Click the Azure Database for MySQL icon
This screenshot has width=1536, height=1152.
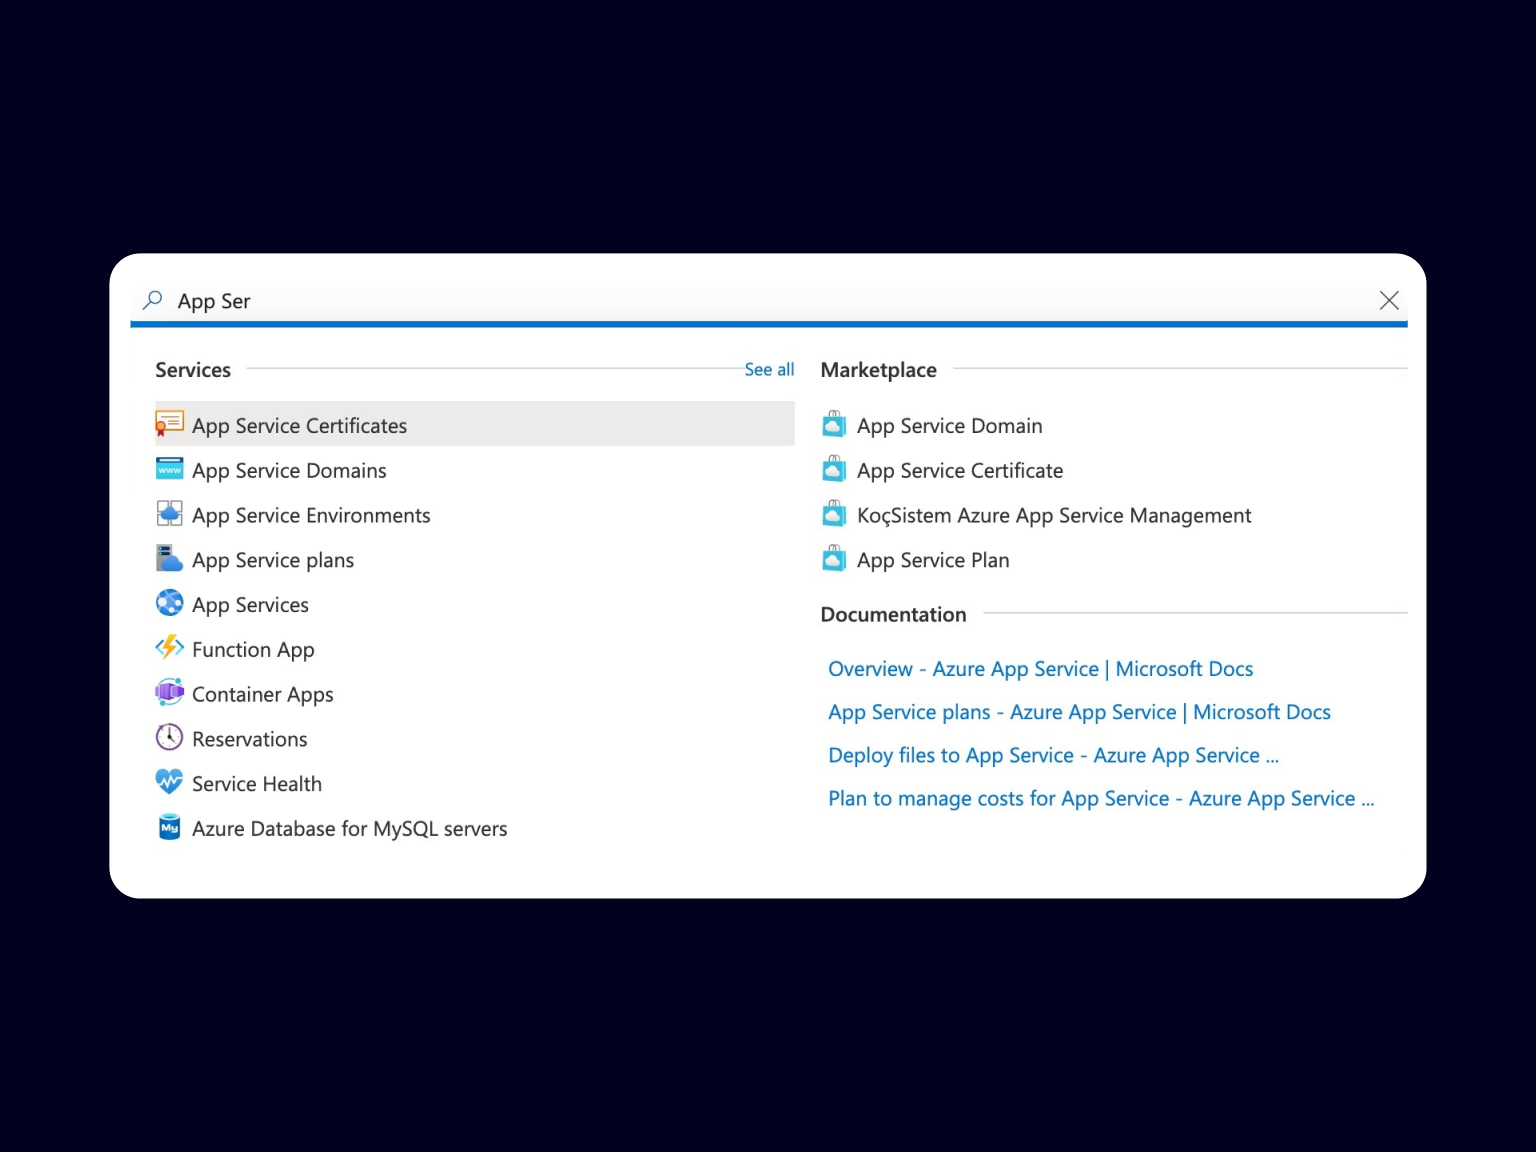[x=169, y=827]
